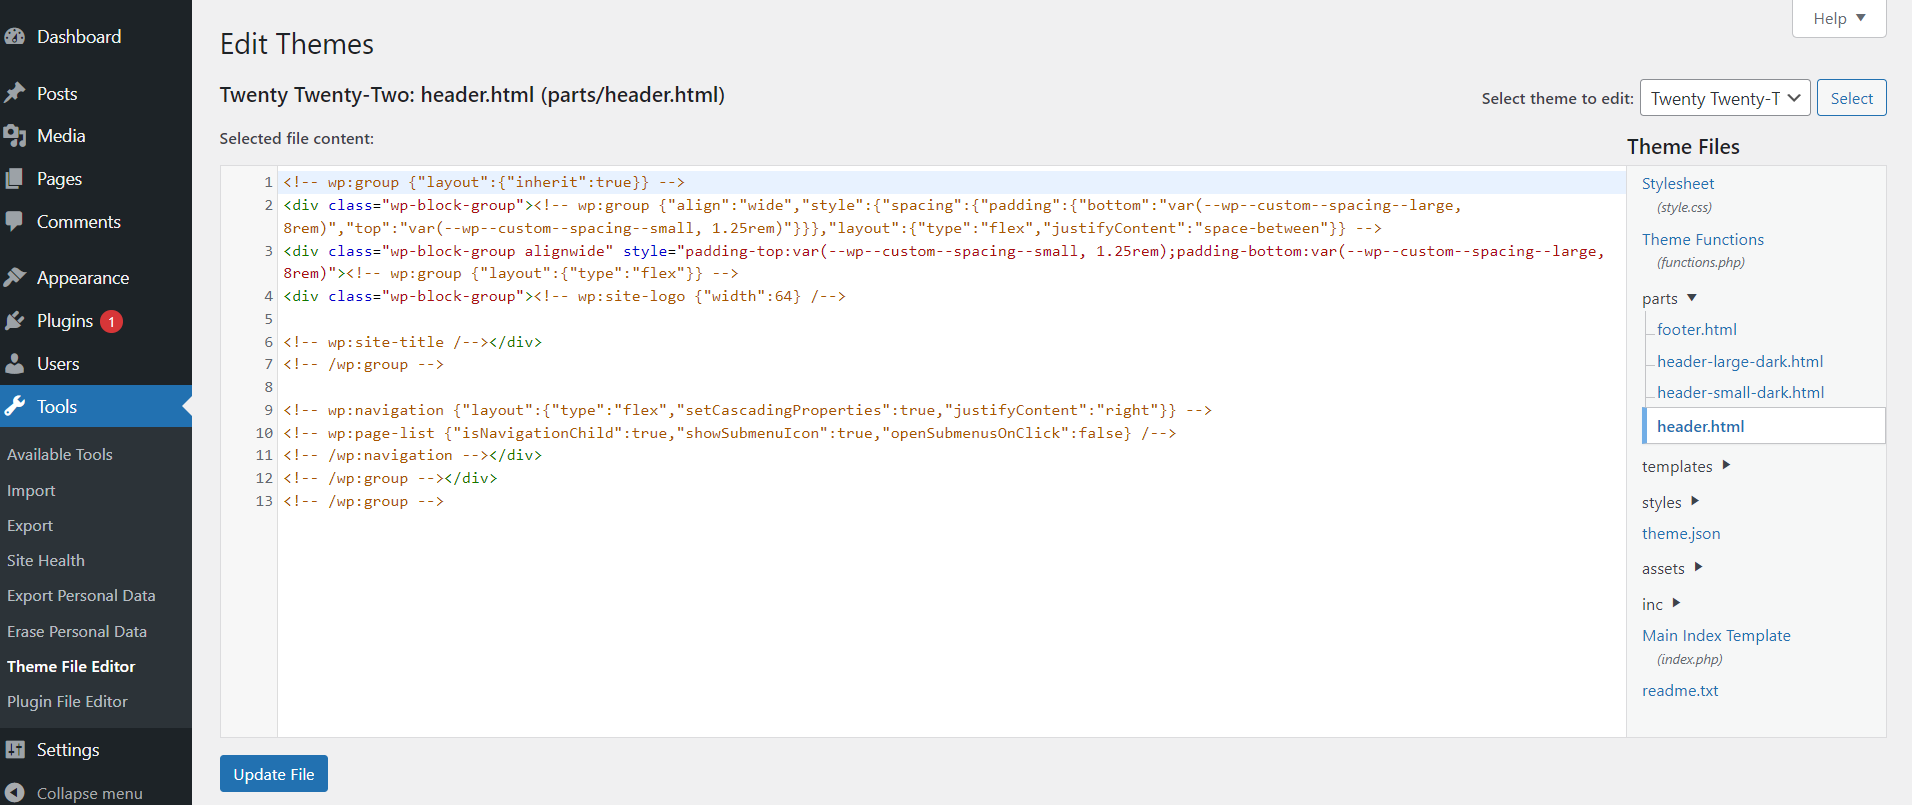Go to the Posts menu
Viewport: 1912px width, 805px height.
(x=57, y=93)
